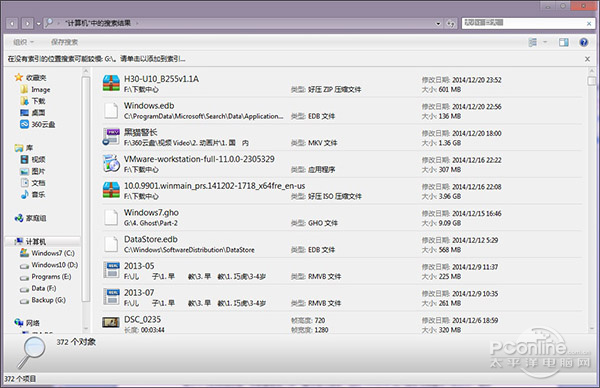Clear the search box with X
This screenshot has height=388, width=600.
tap(589, 24)
